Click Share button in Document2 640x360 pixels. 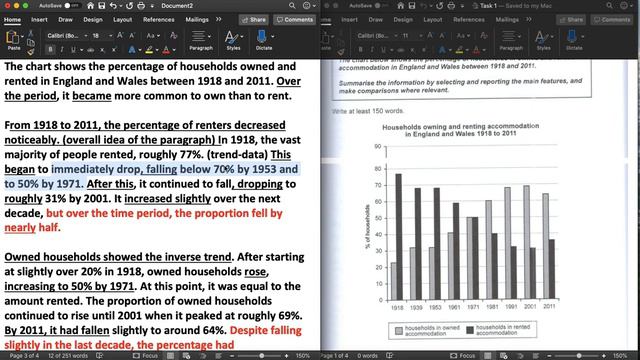[253, 20]
